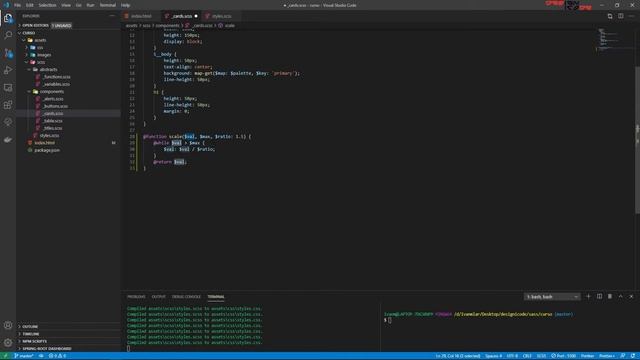Viewport: 640px width, 360px height.
Task: Open the Source Control view icon
Action: pyautogui.click(x=8, y=53)
